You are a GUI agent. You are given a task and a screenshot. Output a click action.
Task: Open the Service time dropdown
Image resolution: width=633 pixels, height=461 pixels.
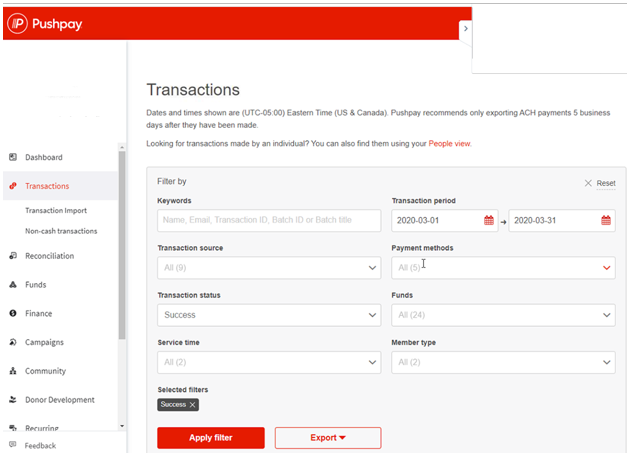tap(269, 362)
